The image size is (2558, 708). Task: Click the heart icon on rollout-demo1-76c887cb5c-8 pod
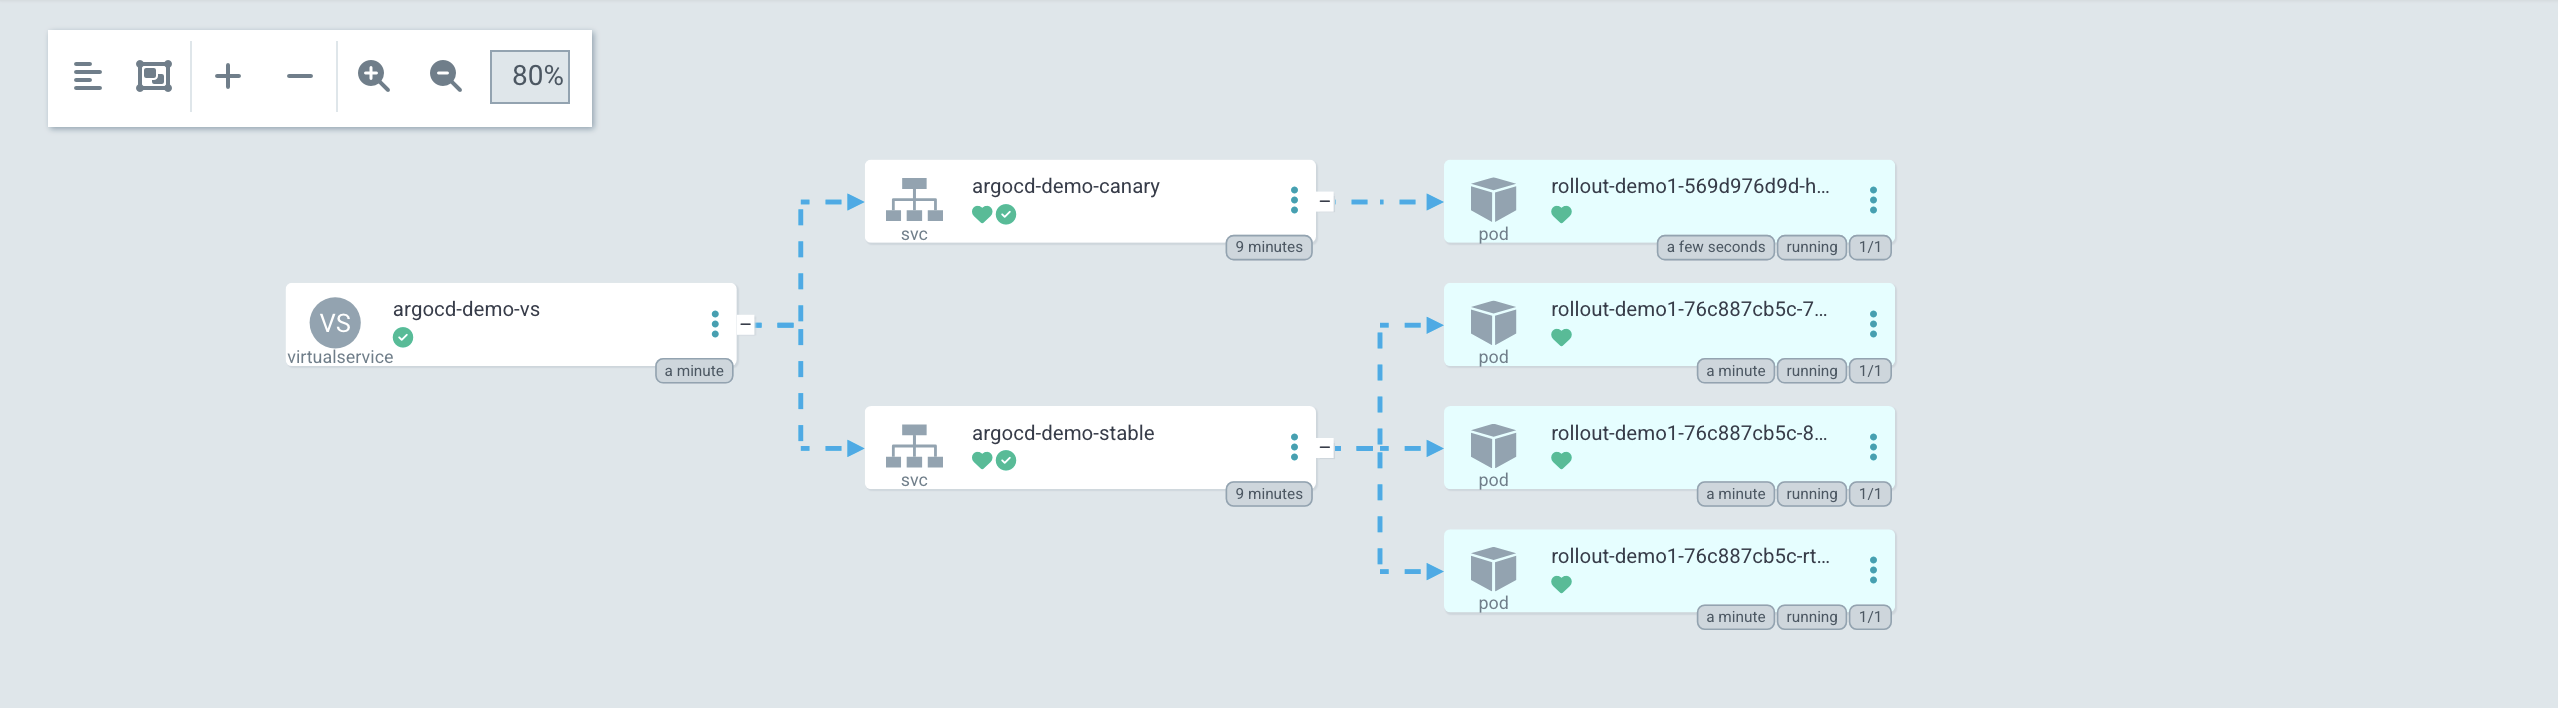click(1561, 460)
